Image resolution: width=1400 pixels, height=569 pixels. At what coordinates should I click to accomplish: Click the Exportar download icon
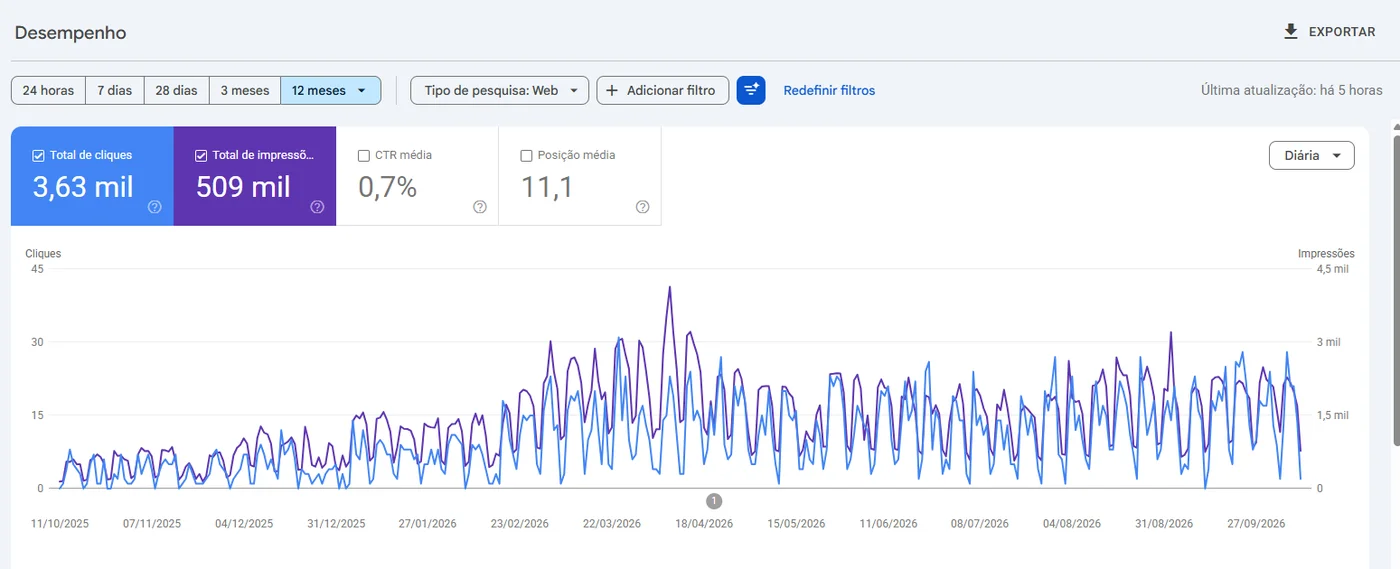pyautogui.click(x=1291, y=32)
